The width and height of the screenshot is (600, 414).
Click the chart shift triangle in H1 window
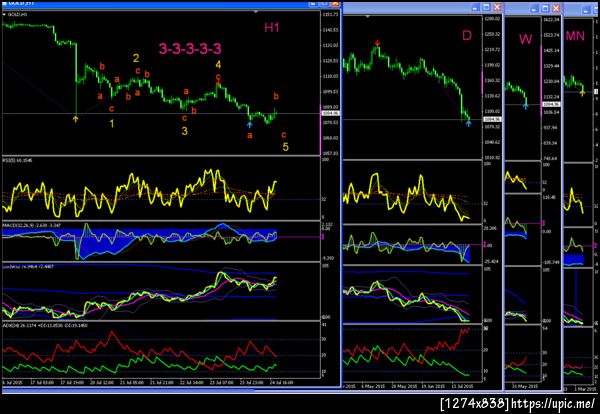pos(256,12)
